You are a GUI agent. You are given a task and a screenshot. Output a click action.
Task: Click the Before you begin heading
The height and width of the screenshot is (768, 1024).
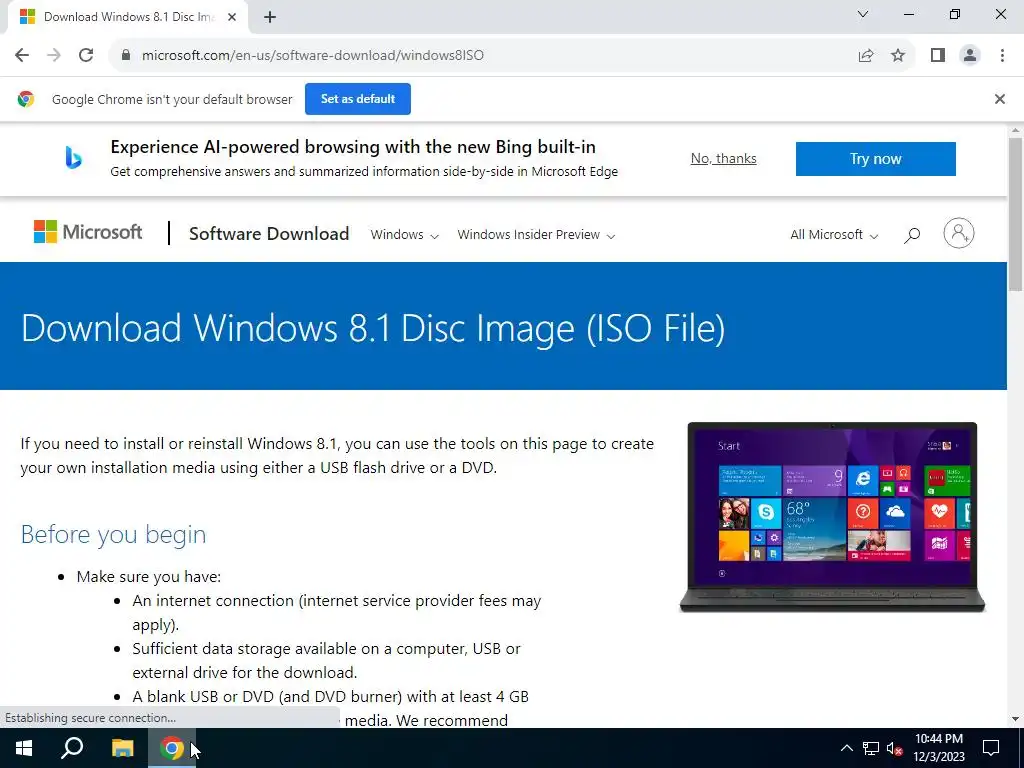114,534
